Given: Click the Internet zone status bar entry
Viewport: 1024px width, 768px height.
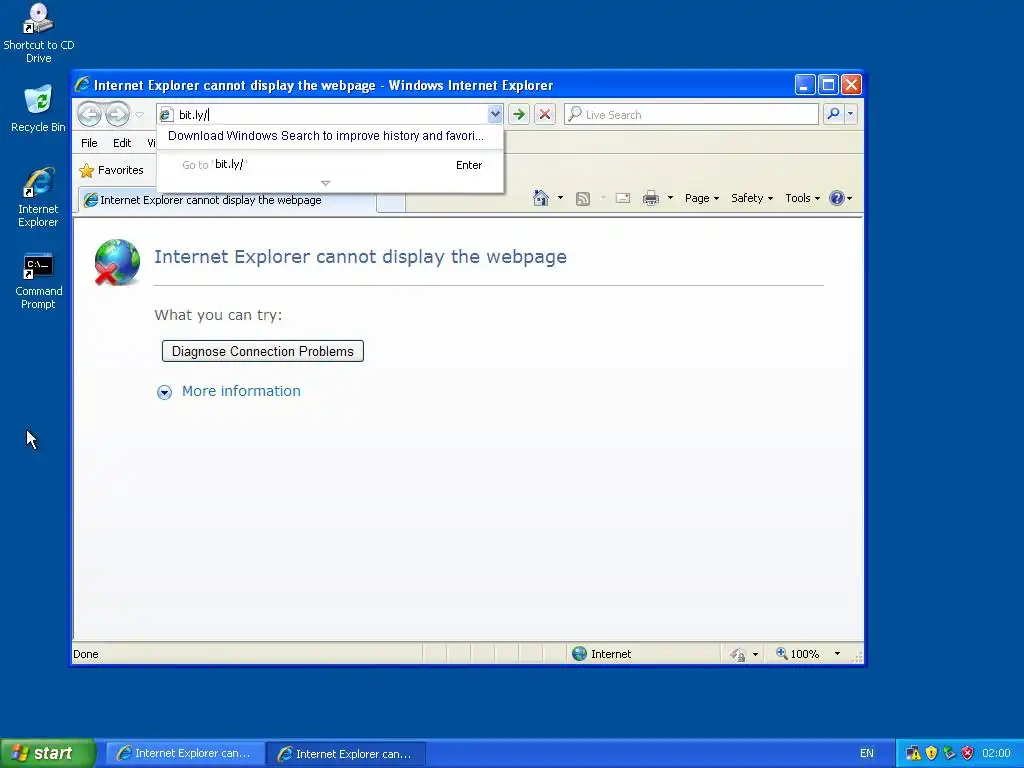Looking at the screenshot, I should click(x=601, y=654).
